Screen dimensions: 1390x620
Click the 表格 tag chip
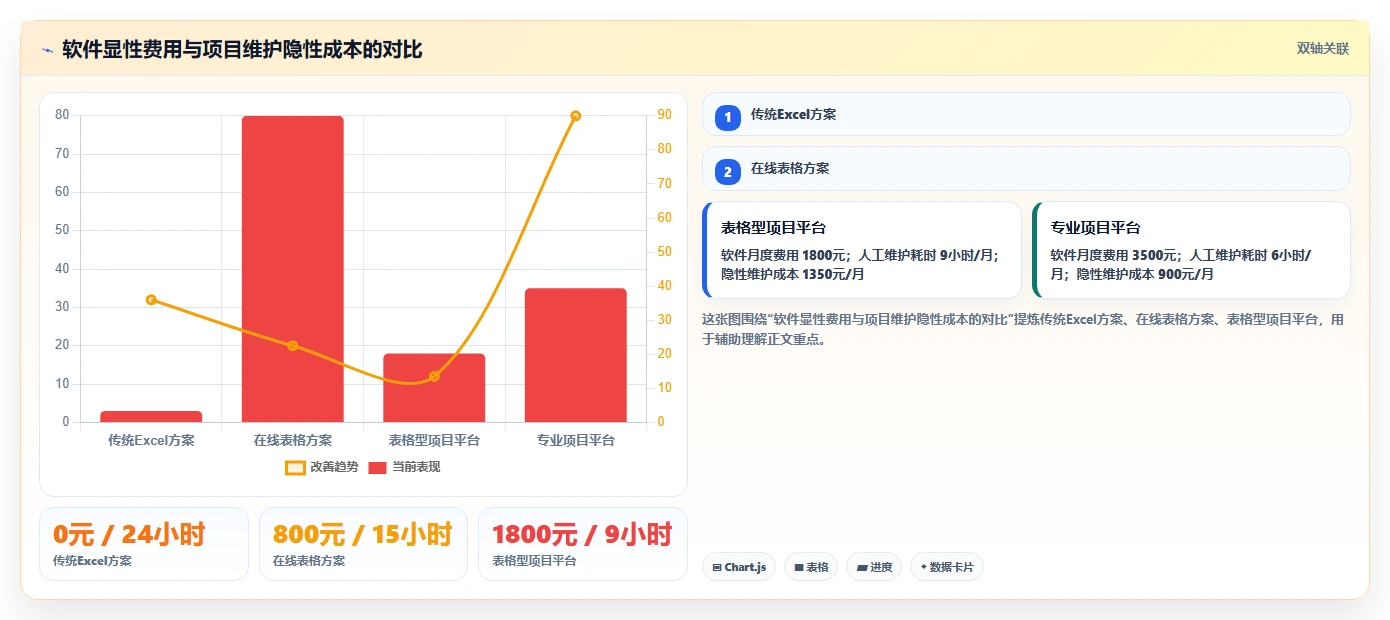[811, 567]
